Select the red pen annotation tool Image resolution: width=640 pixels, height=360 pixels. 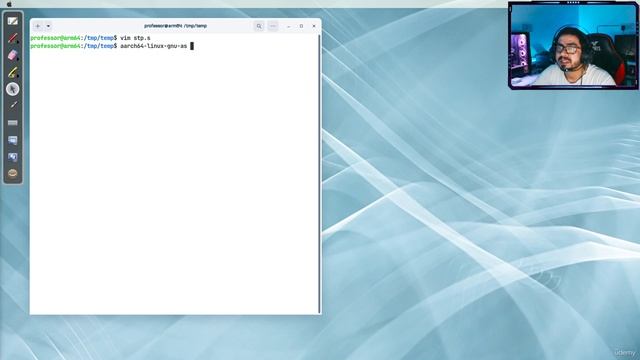point(13,38)
